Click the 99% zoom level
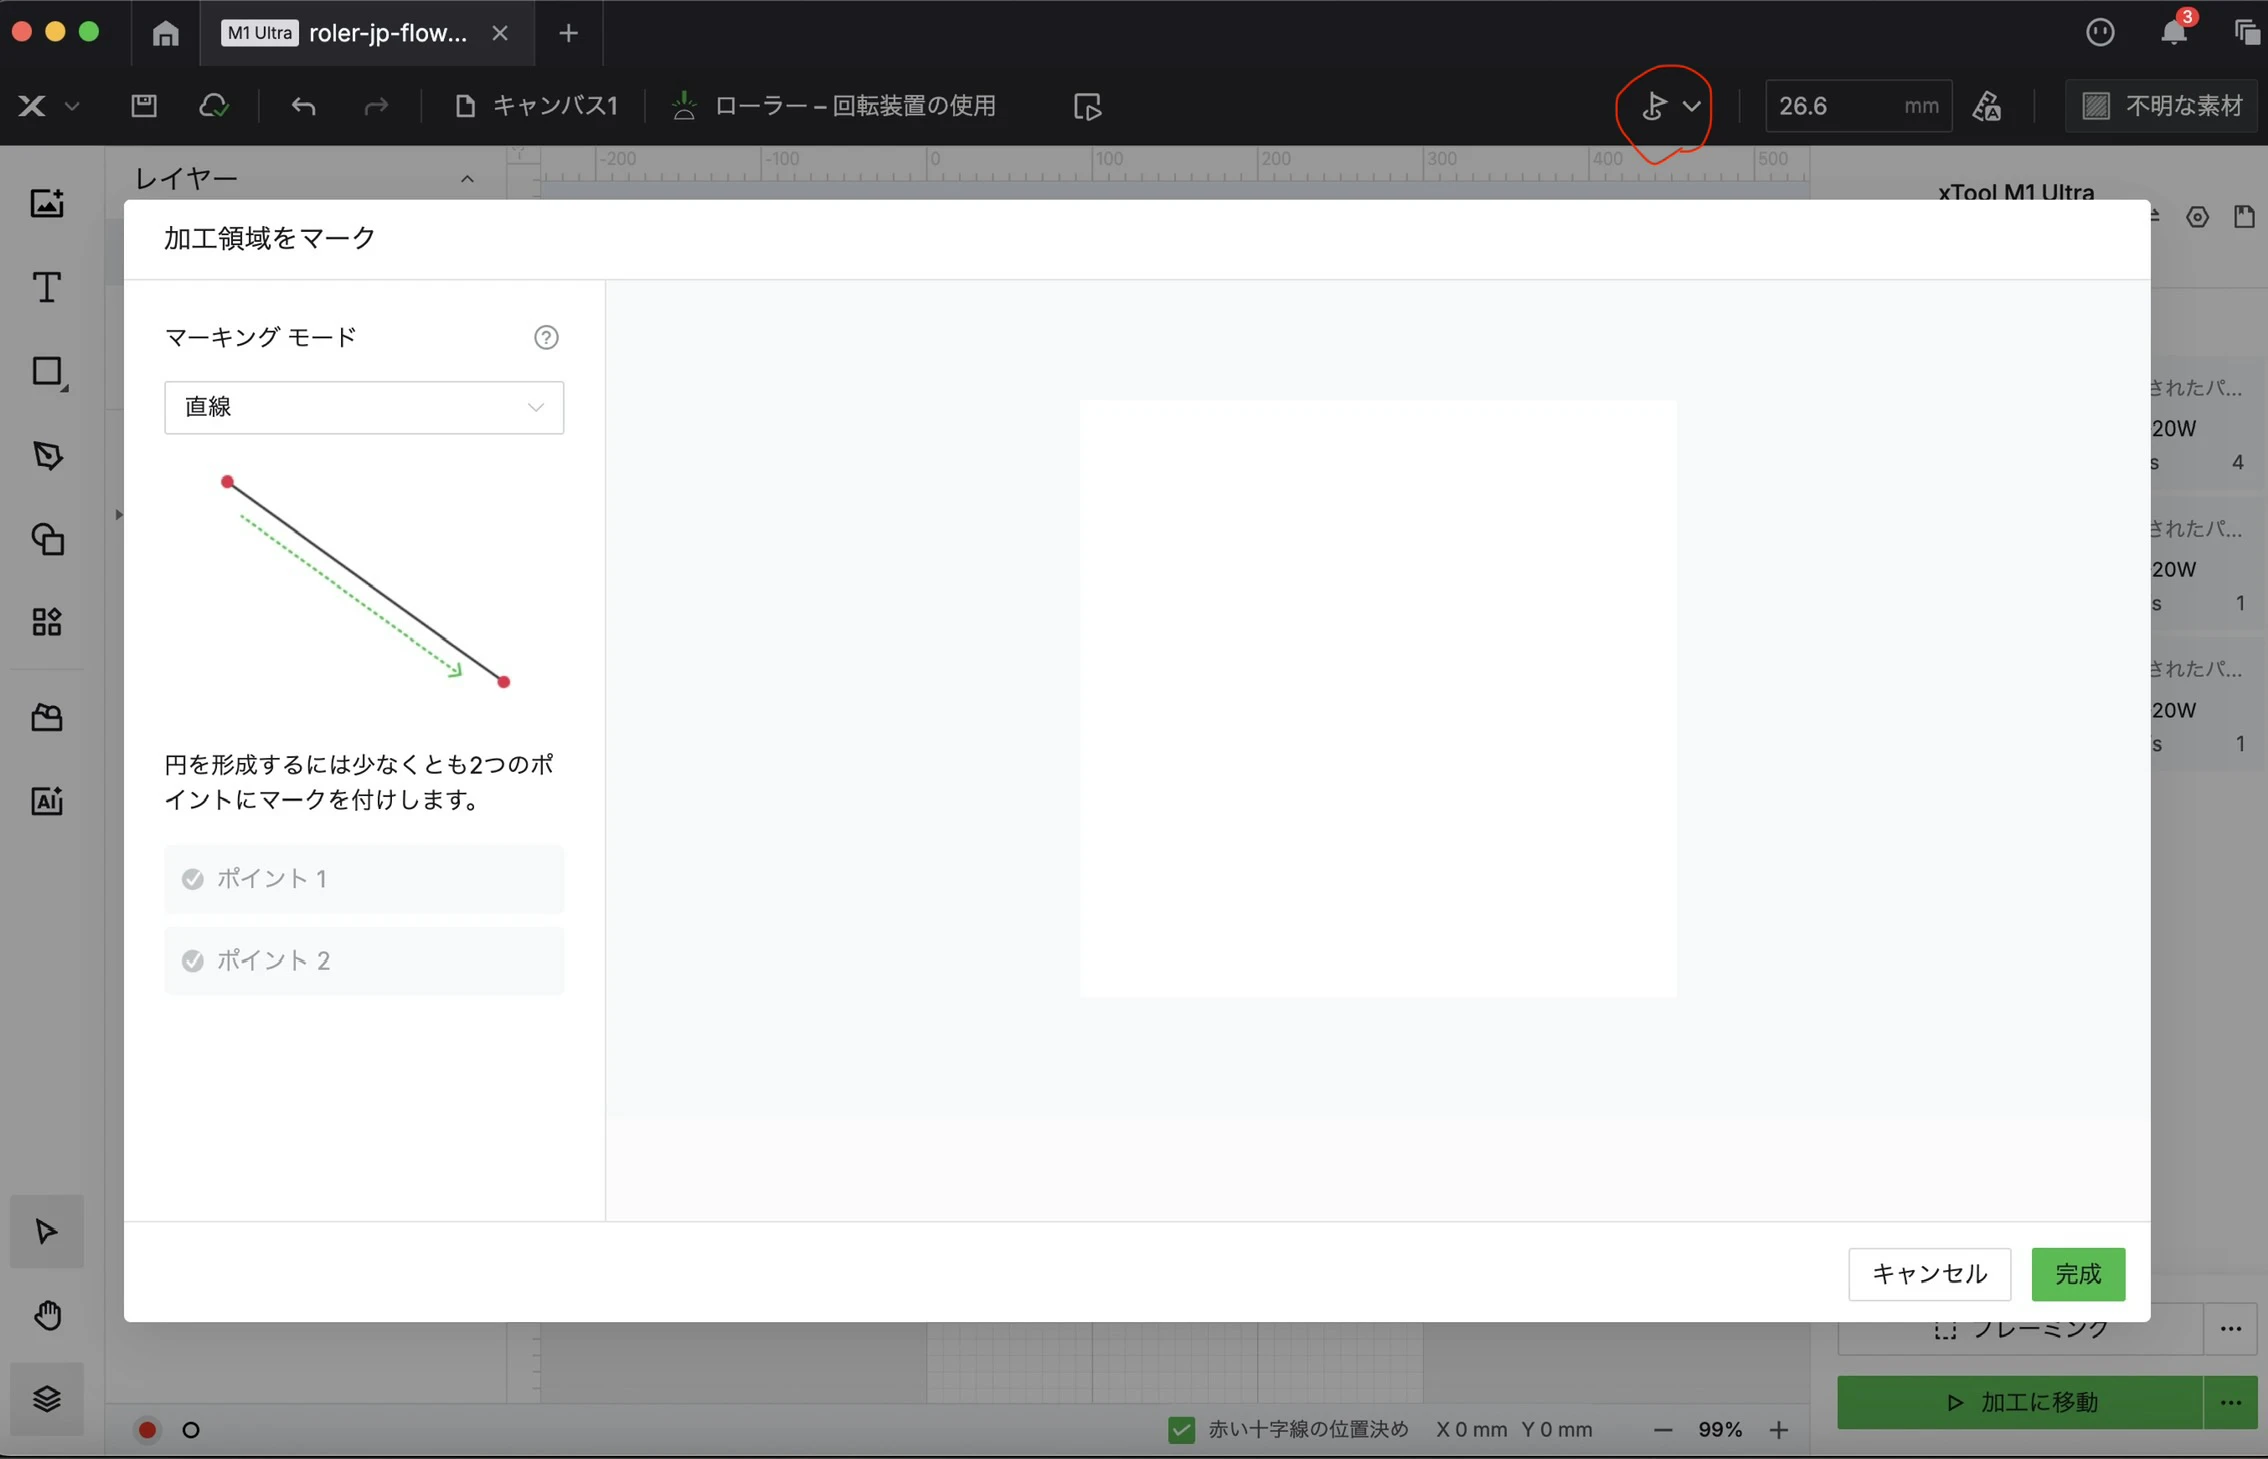 coord(1720,1430)
